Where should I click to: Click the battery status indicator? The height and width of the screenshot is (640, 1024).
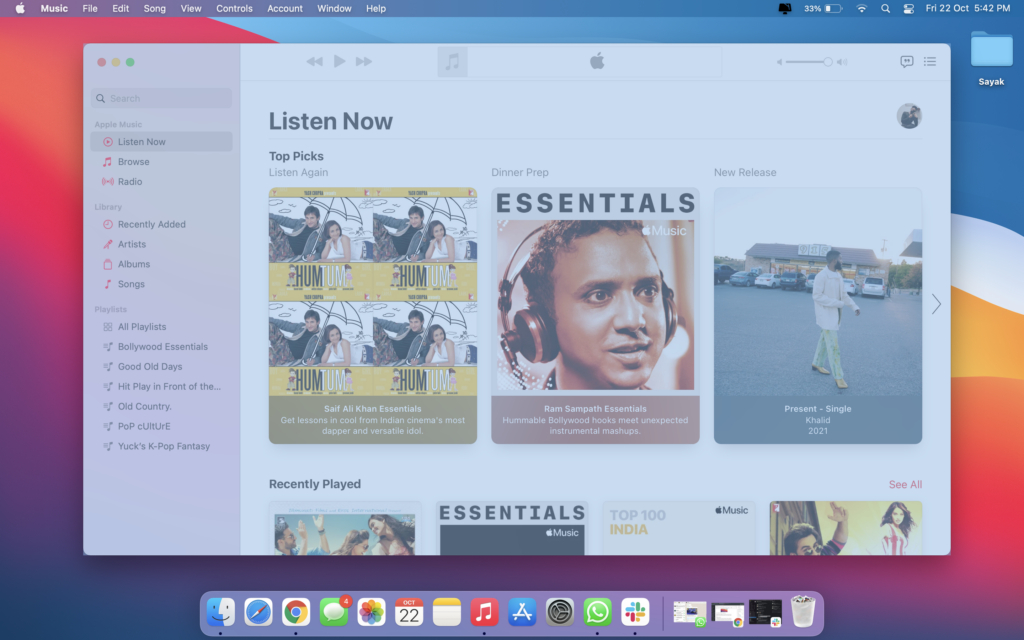coord(823,8)
